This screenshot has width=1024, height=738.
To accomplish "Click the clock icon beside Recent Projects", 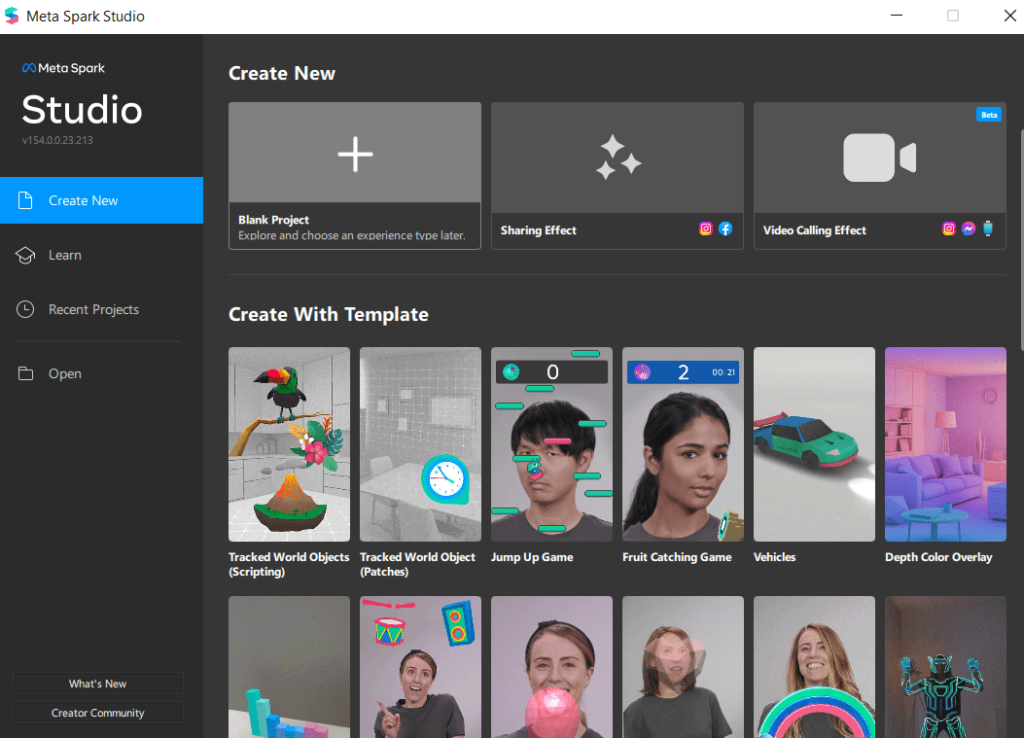I will coord(24,309).
